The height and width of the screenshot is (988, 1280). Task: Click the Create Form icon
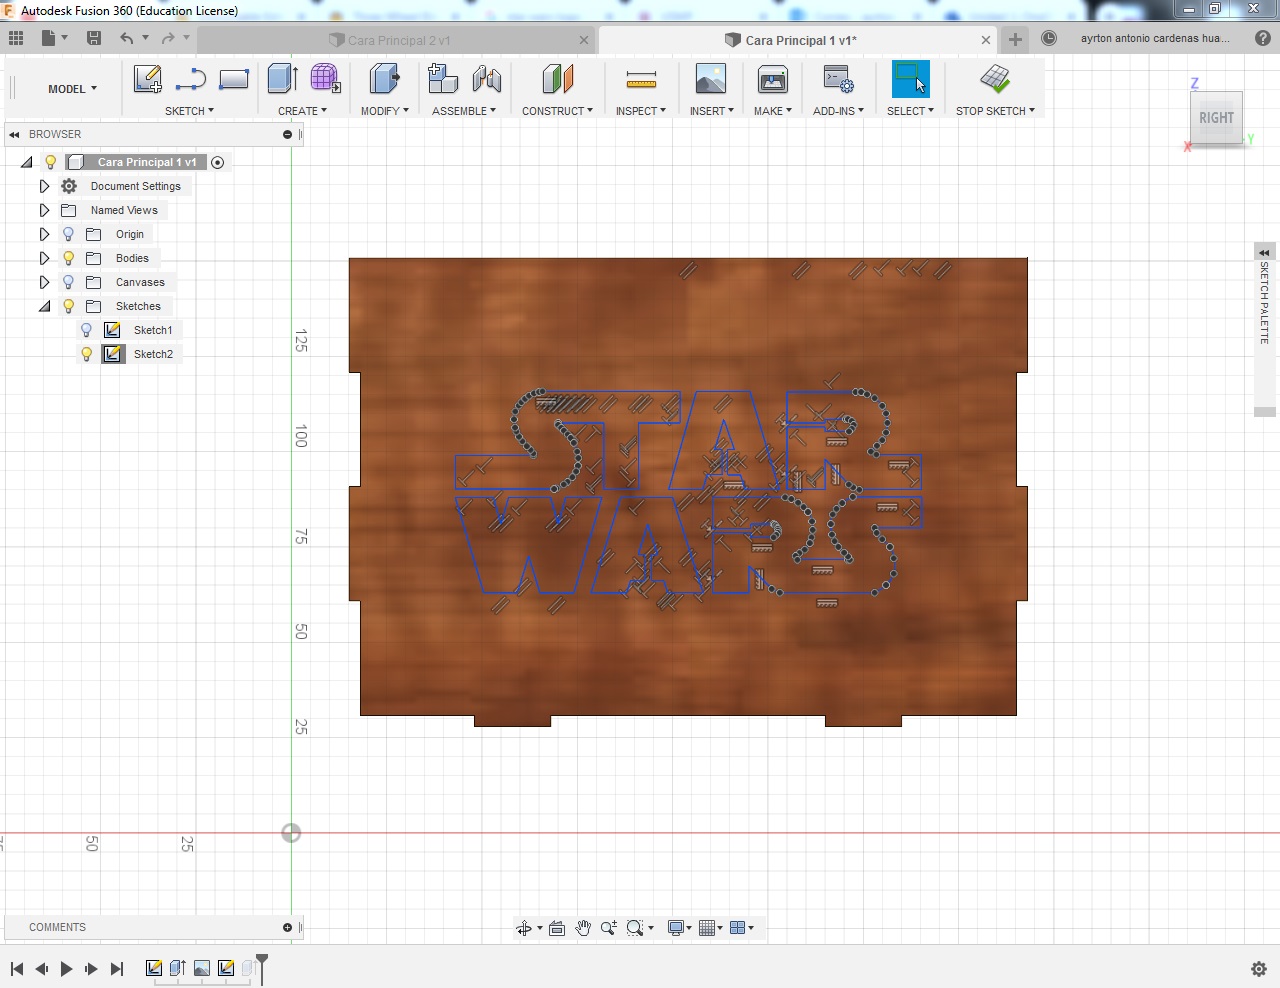click(325, 79)
